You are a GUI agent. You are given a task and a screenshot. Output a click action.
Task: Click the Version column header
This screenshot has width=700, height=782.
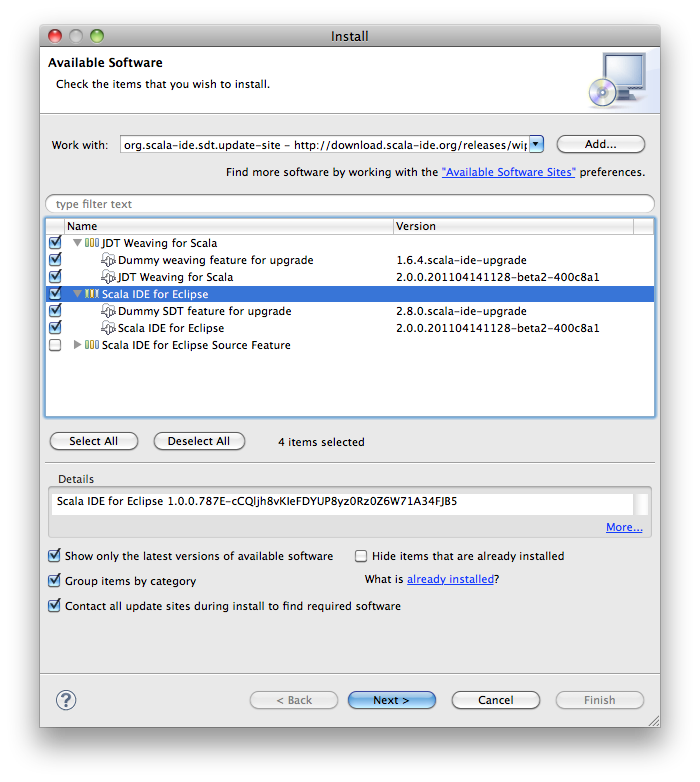(x=514, y=226)
